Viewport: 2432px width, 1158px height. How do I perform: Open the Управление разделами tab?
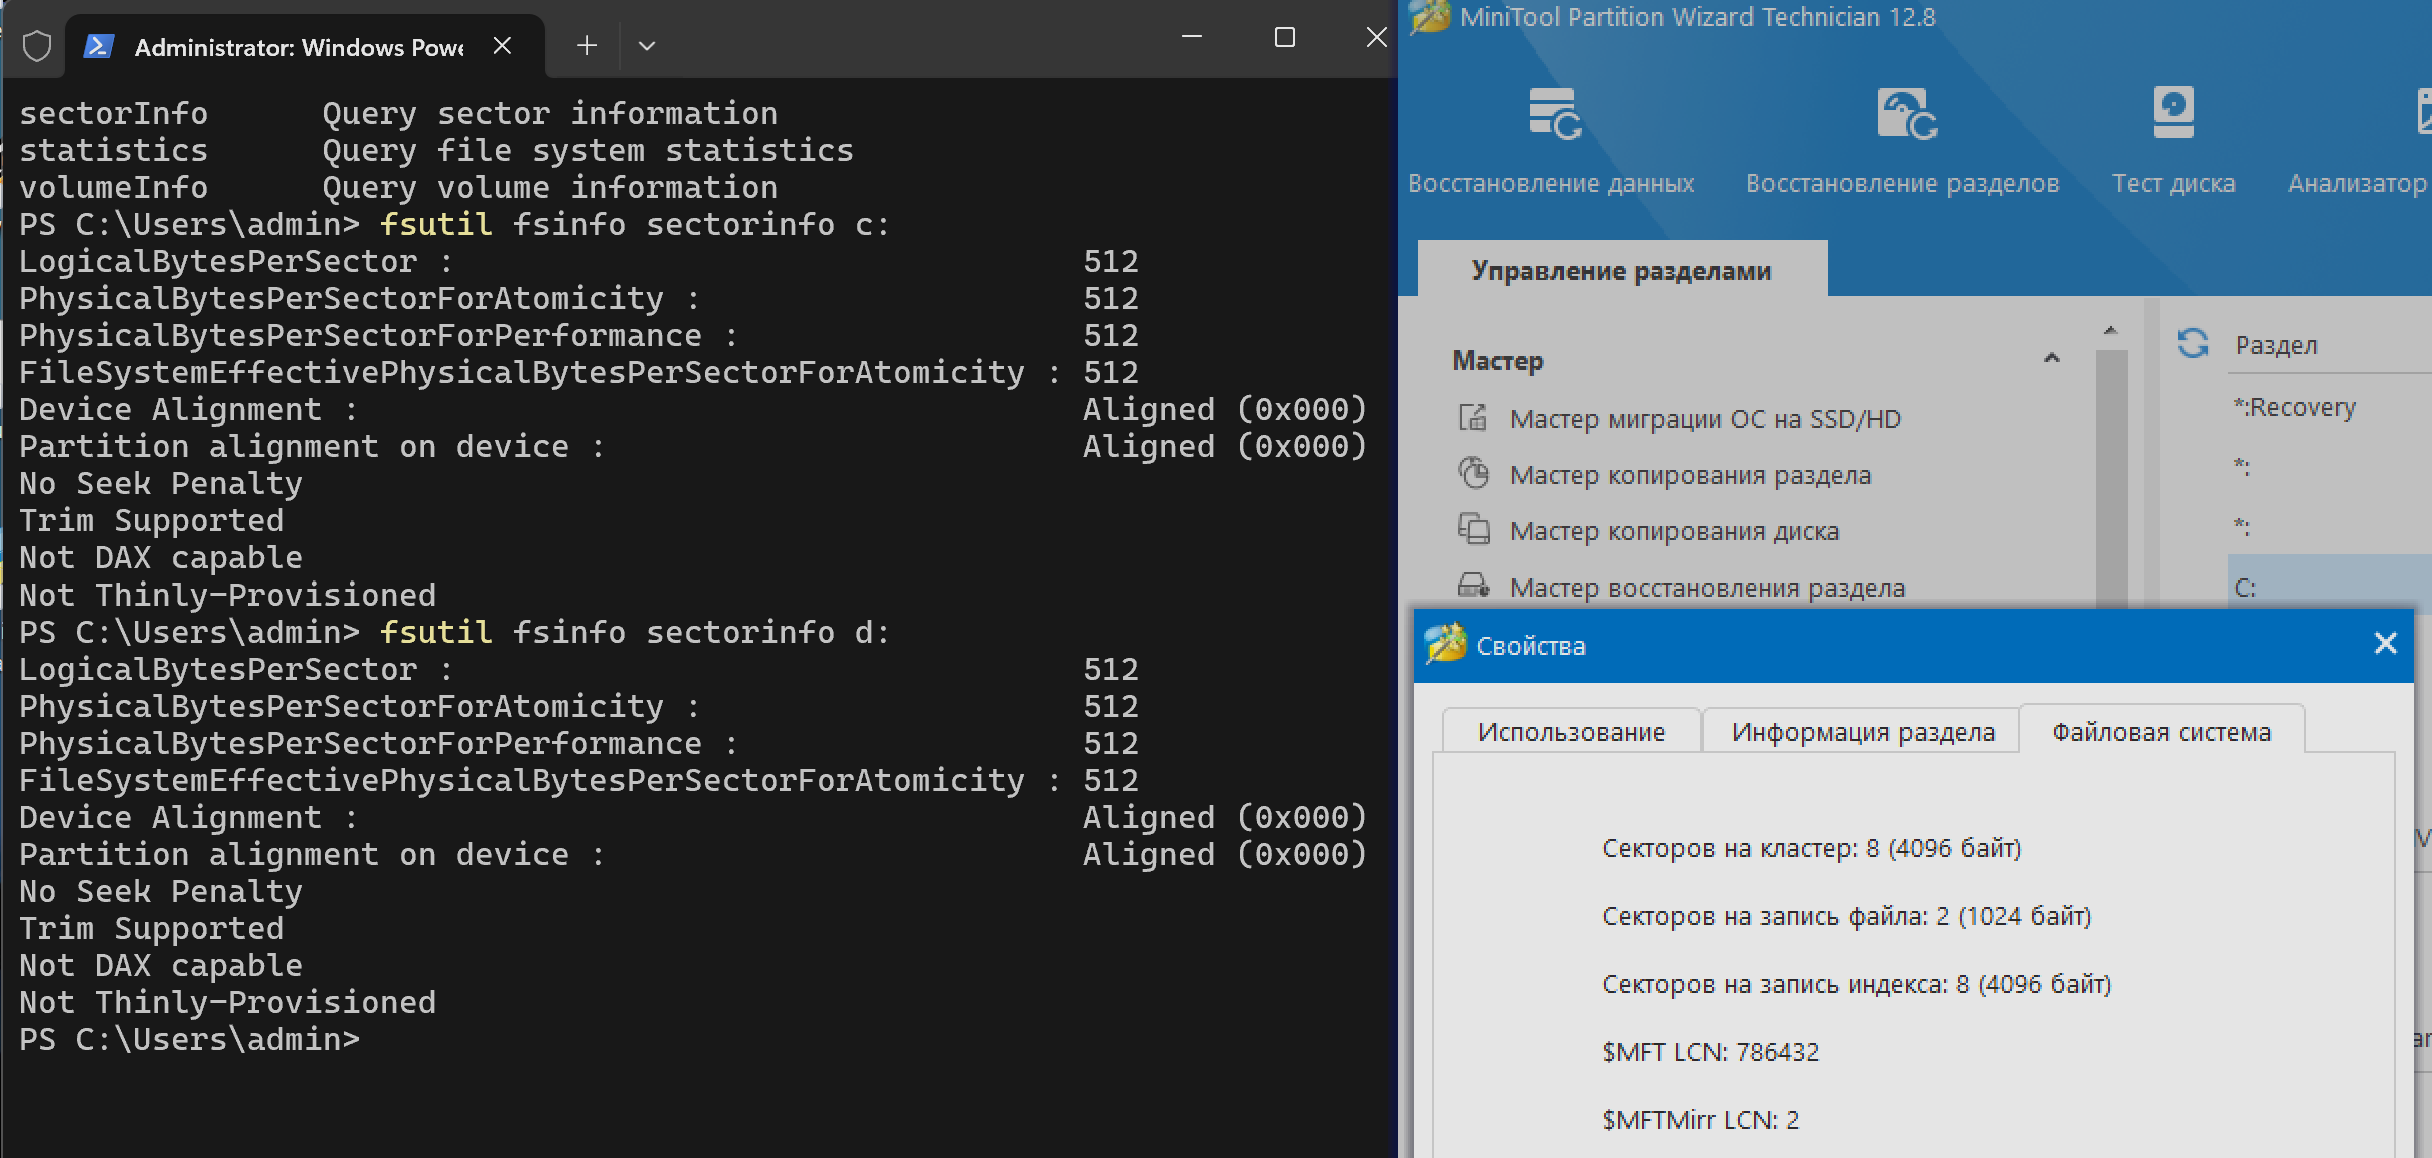tap(1621, 270)
